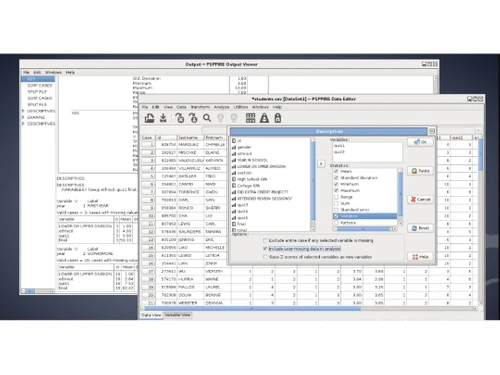The width and height of the screenshot is (500, 375).
Task: Click the source variable list vertical scrollbar
Action: click(313, 184)
